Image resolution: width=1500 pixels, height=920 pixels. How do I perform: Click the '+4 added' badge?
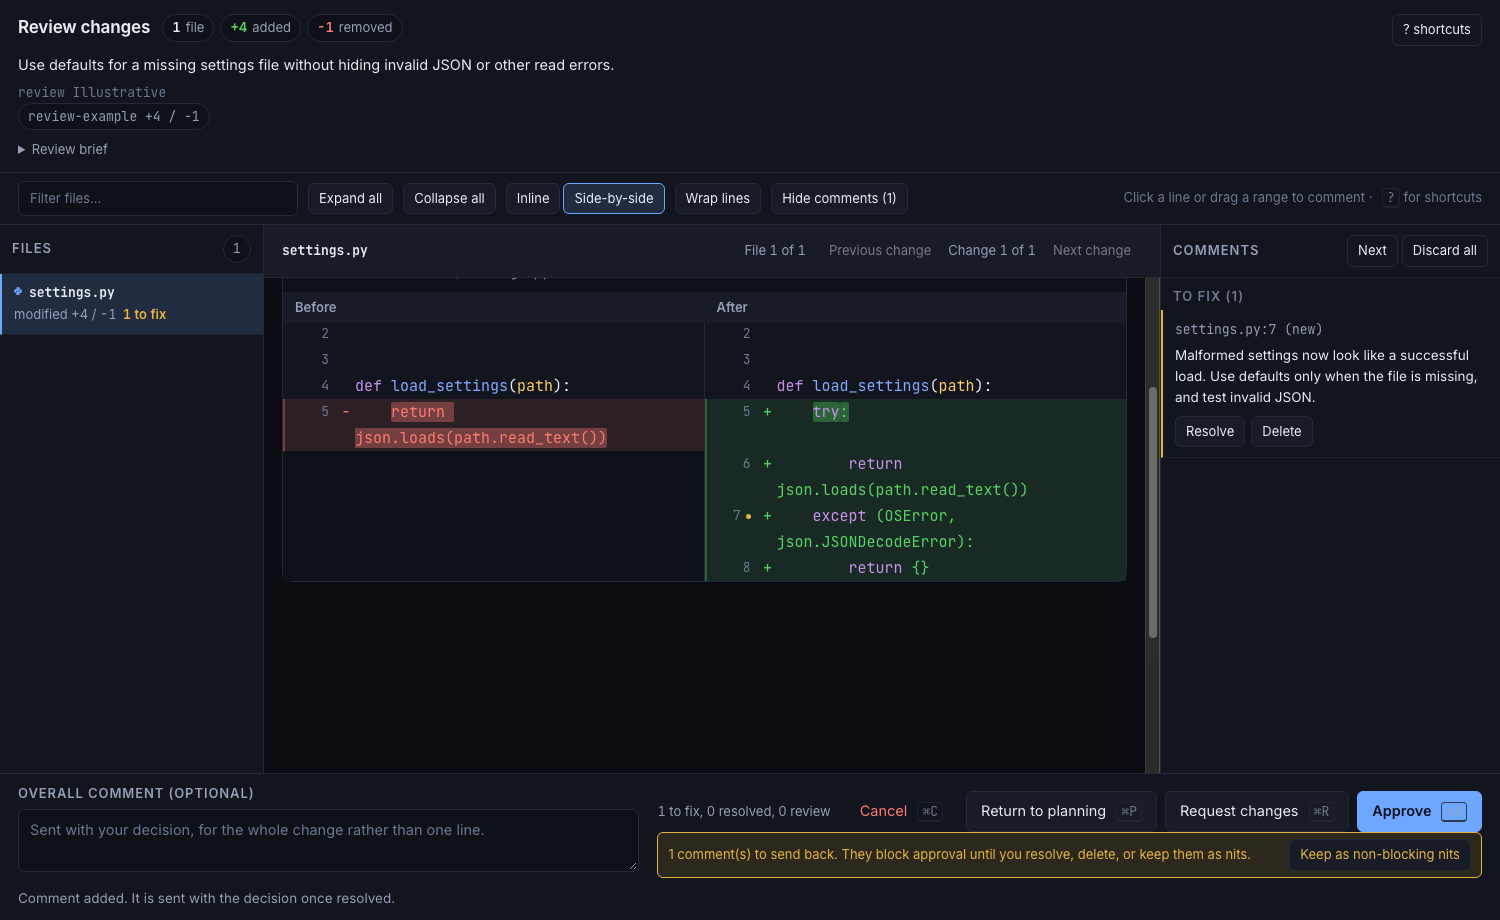click(261, 27)
